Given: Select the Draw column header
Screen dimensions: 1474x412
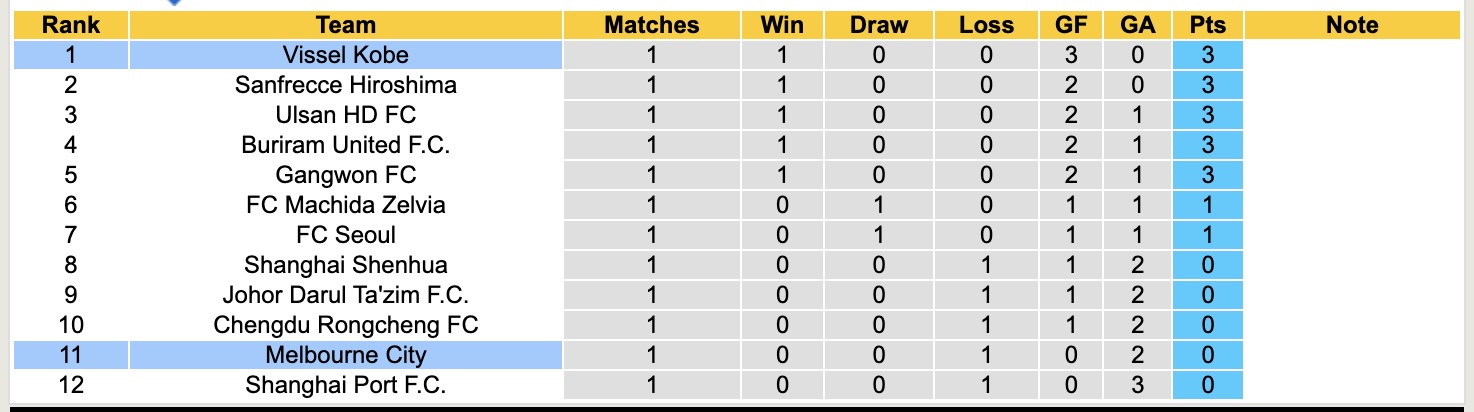Looking at the screenshot, I should click(879, 26).
